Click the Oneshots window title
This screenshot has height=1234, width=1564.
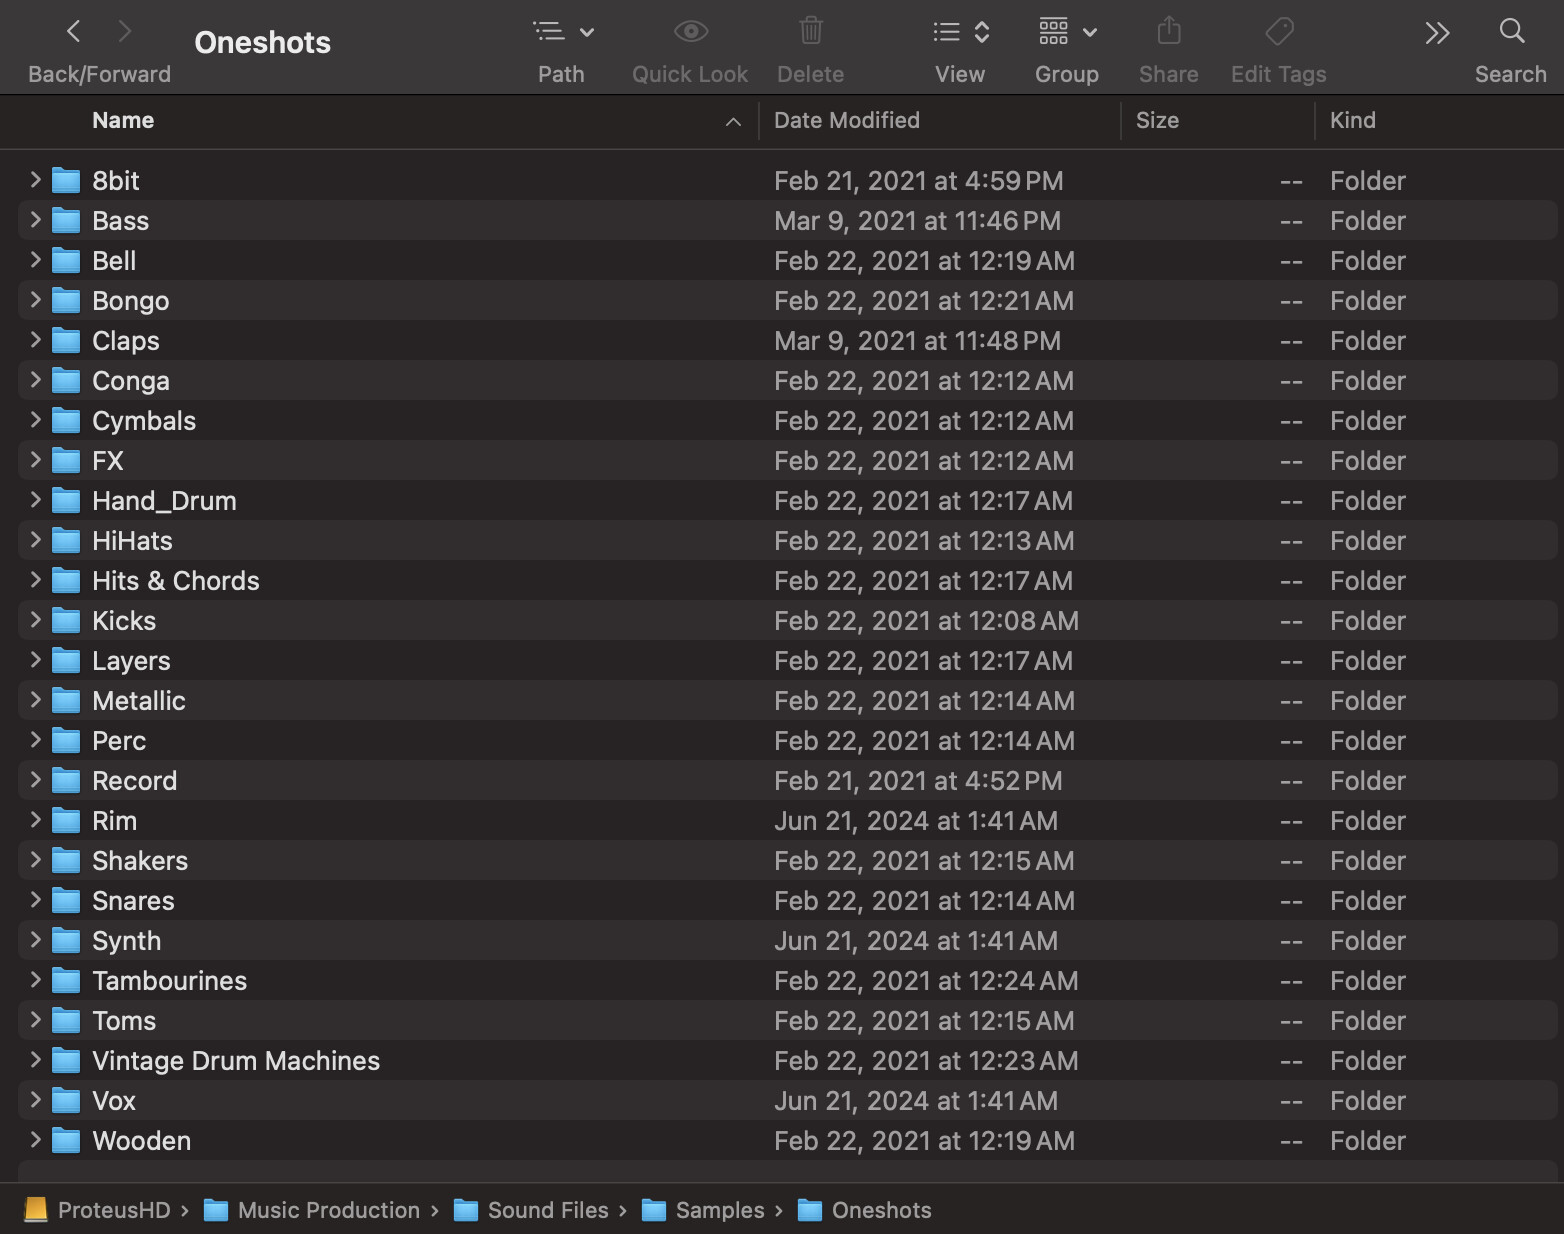pos(262,42)
